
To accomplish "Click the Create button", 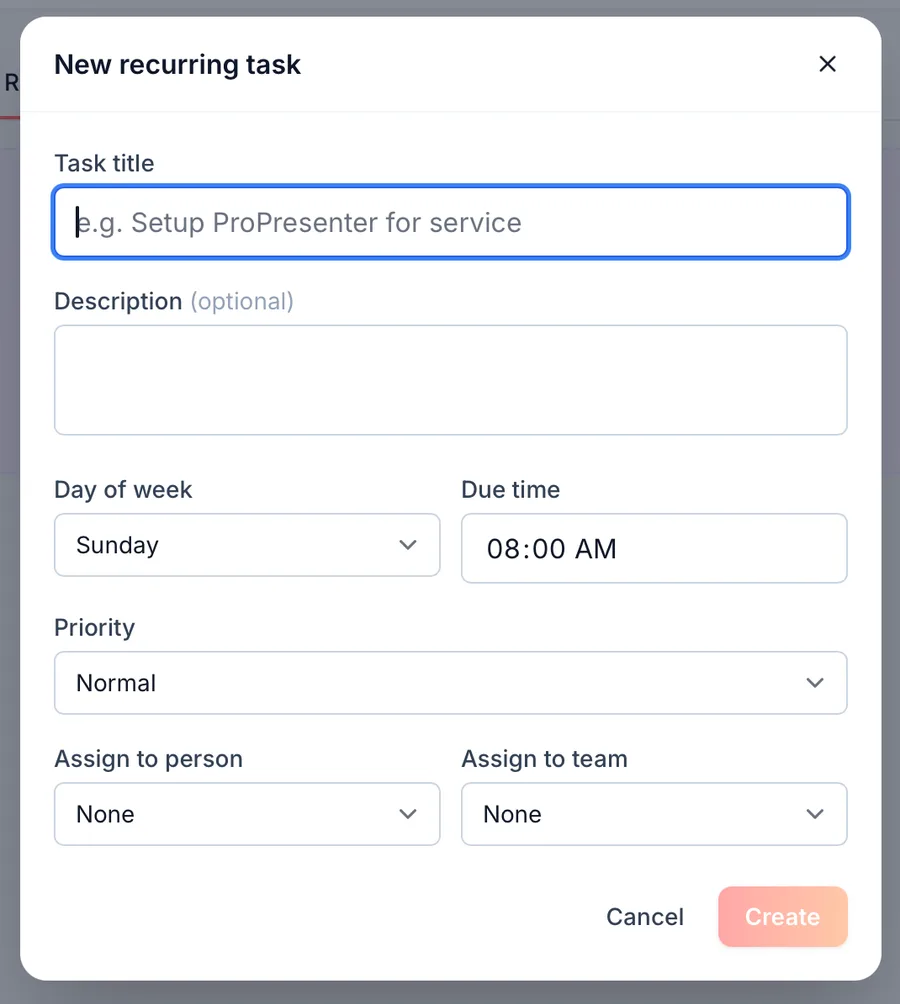I will coord(783,916).
